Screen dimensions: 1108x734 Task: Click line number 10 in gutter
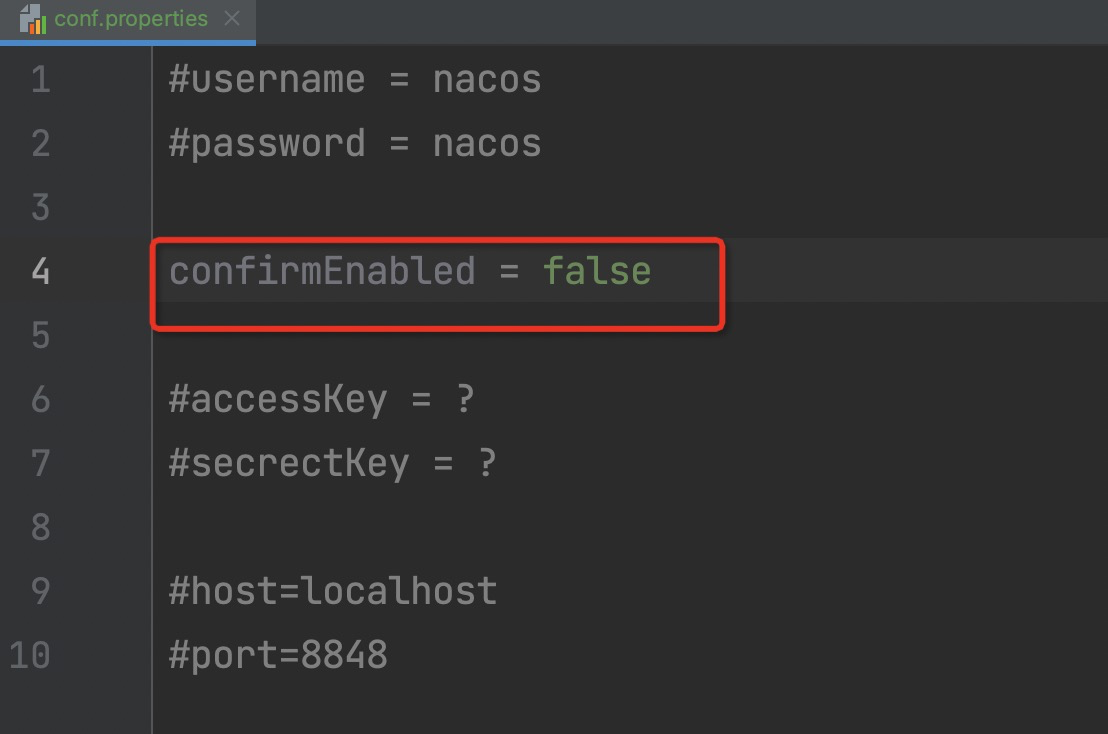coord(30,654)
